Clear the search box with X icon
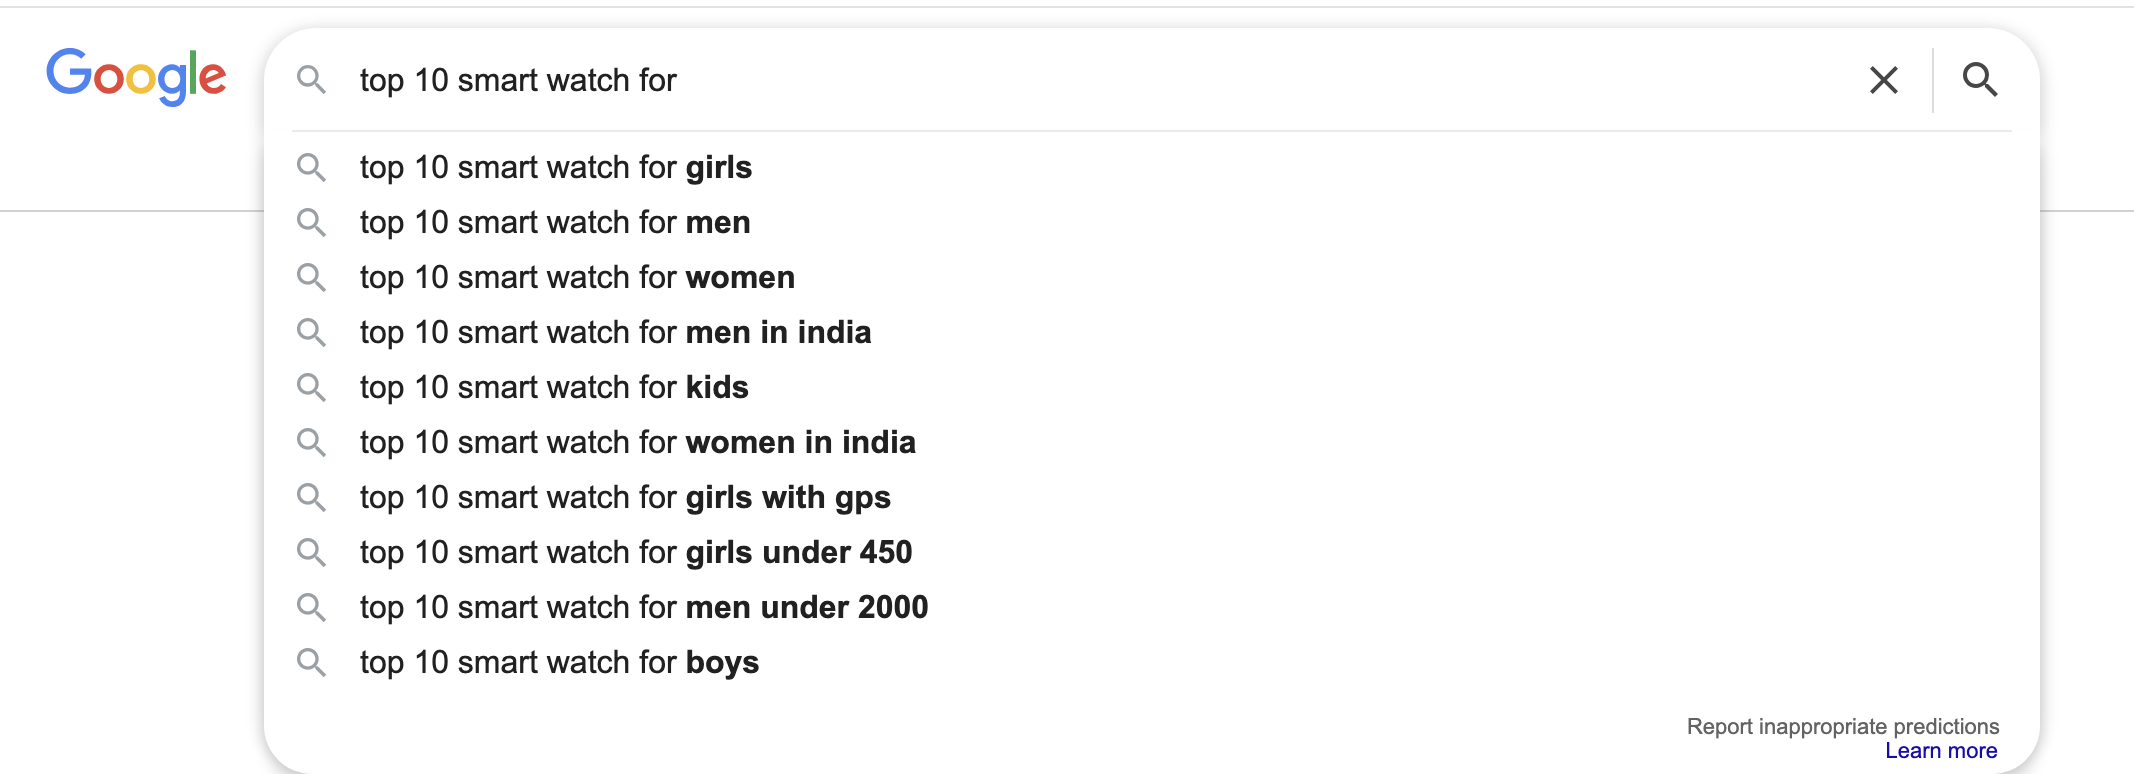 1883,80
